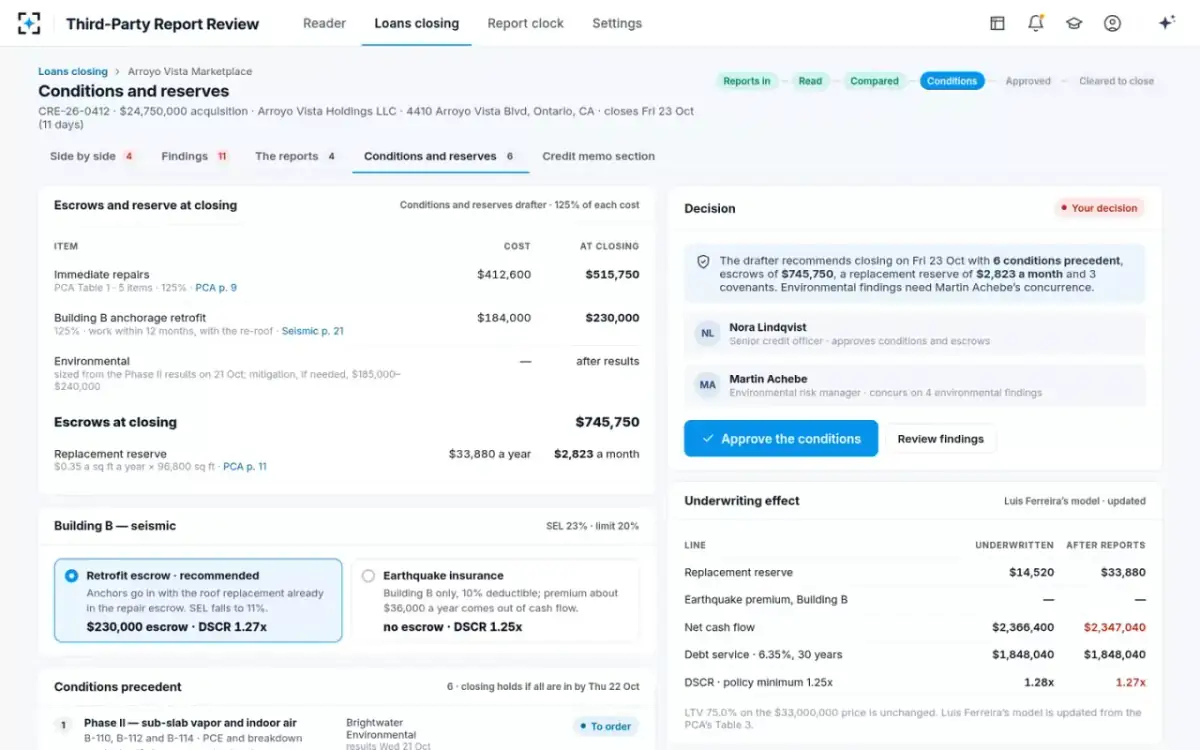Click the Read progress step
Viewport: 1200px width, 750px height.
(810, 81)
